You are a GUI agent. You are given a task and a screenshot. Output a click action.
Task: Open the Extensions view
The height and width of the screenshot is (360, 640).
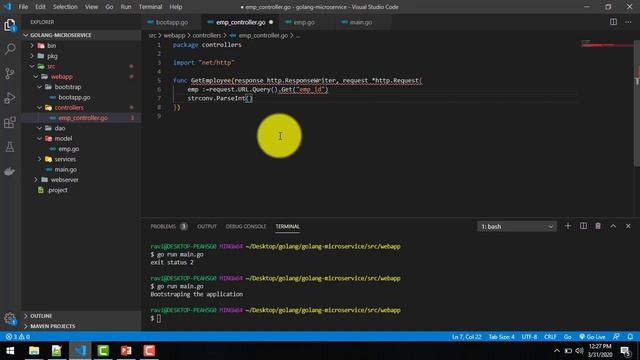[x=10, y=122]
